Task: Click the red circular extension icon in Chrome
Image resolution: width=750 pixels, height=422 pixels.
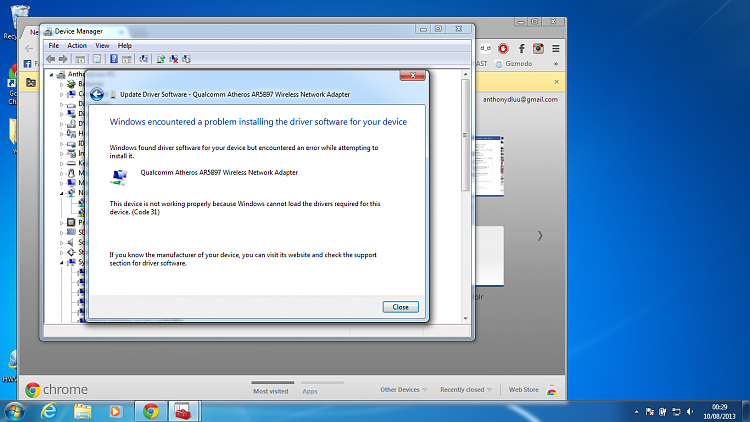Action: tap(503, 48)
